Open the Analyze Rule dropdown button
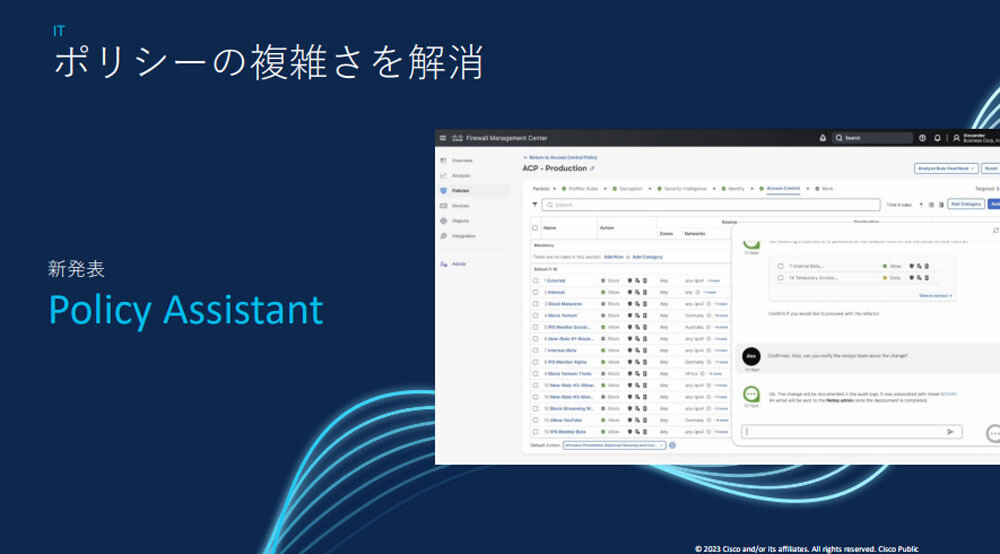 coord(946,168)
